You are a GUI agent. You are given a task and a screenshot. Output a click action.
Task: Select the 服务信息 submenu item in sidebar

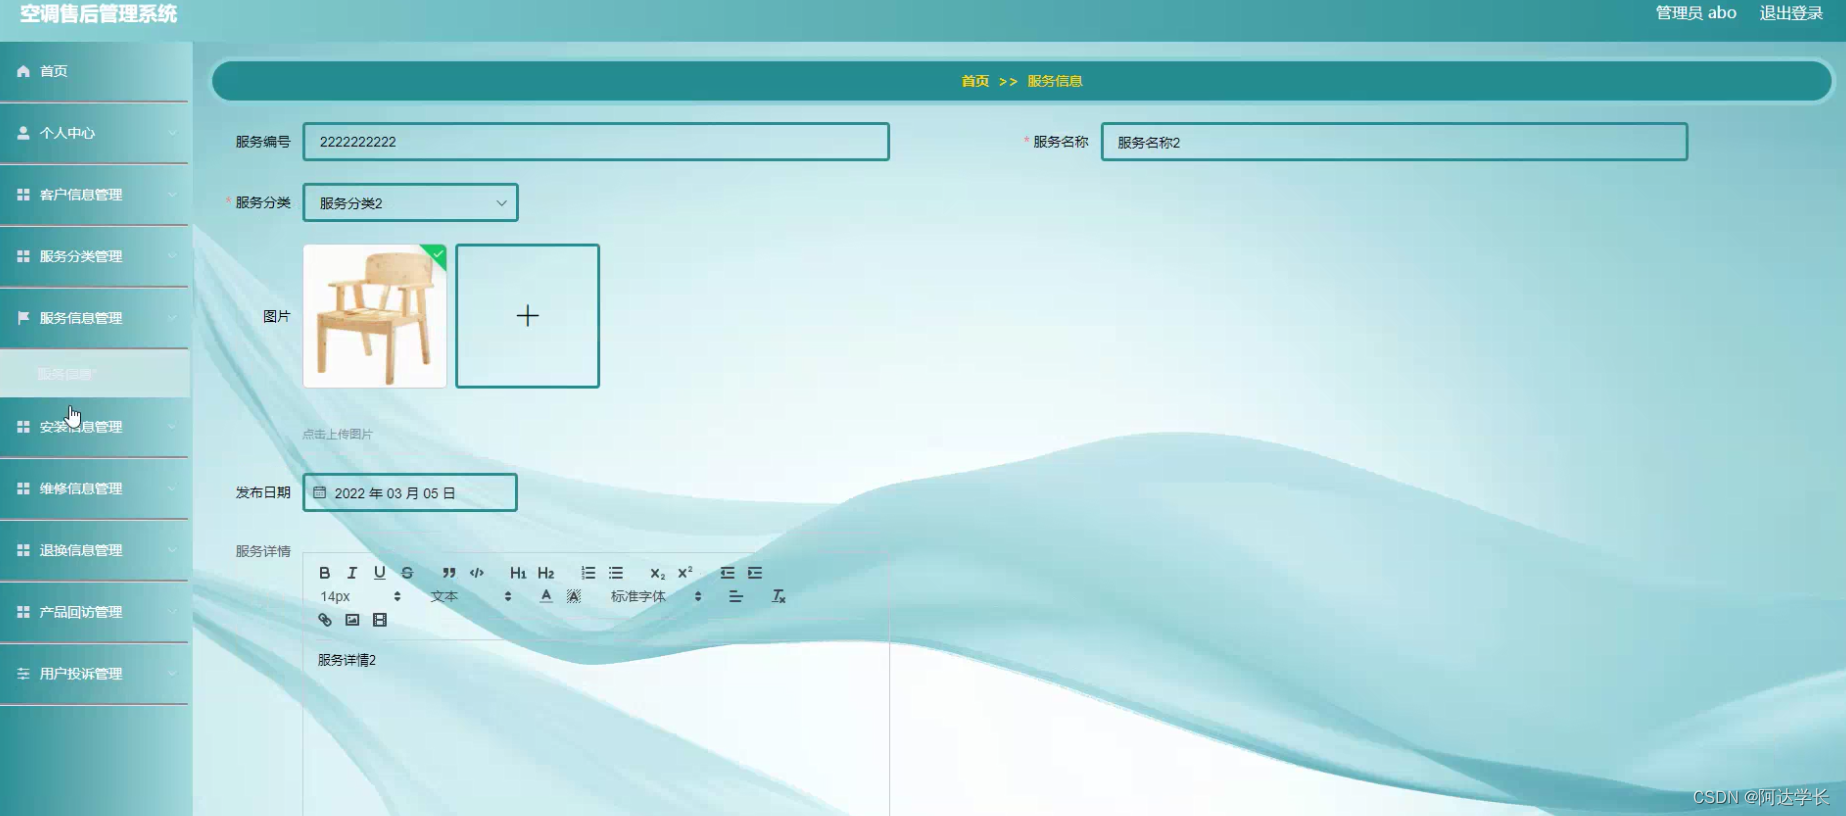click(x=95, y=374)
